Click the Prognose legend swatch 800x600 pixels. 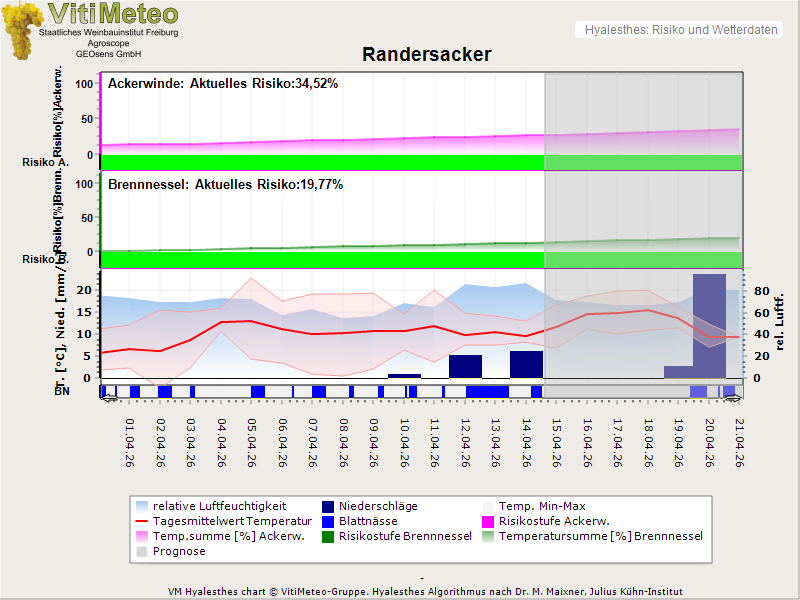coord(143,551)
